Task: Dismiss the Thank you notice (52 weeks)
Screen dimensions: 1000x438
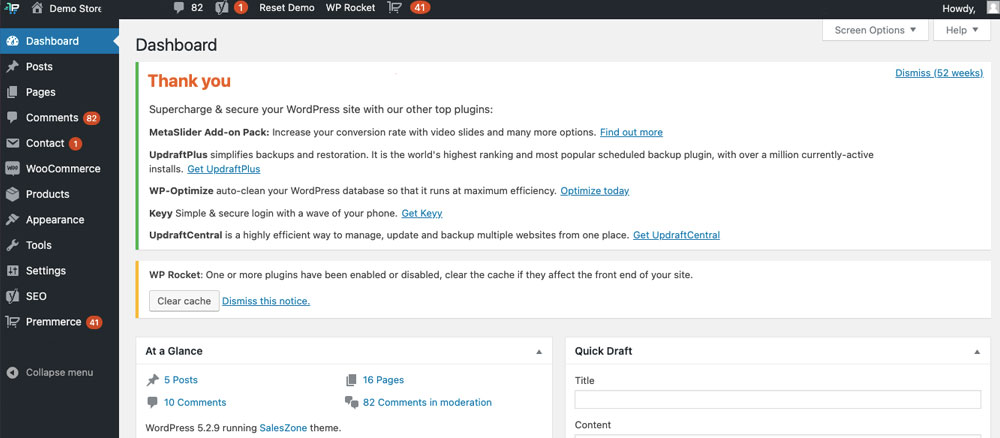Action: (939, 73)
